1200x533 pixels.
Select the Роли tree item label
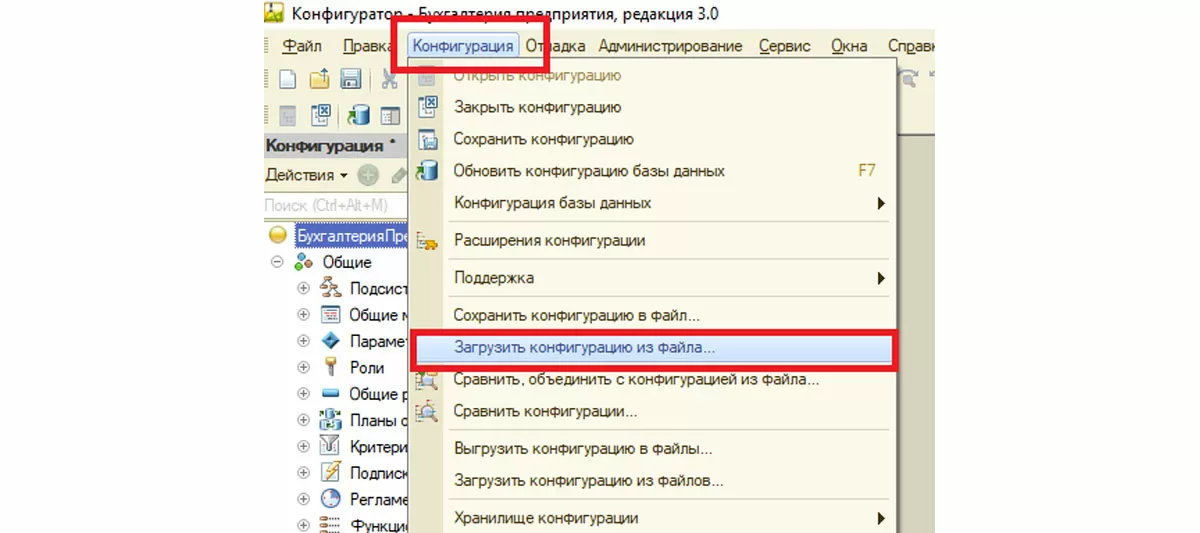[367, 367]
